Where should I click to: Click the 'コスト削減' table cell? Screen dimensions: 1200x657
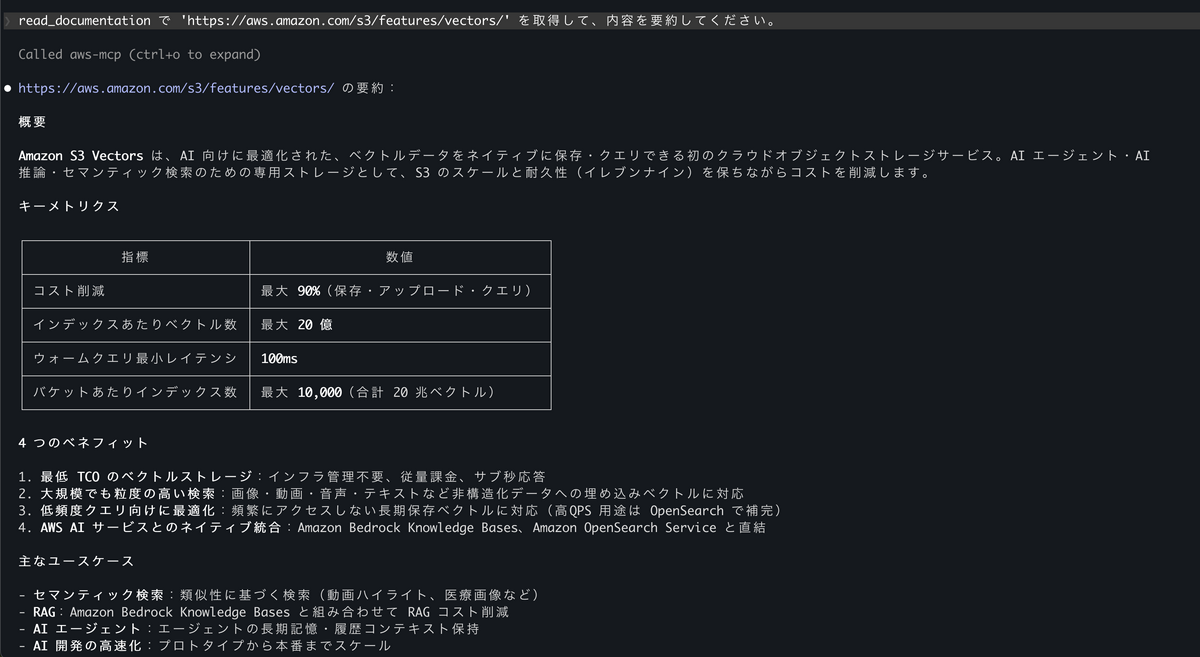tap(135, 291)
